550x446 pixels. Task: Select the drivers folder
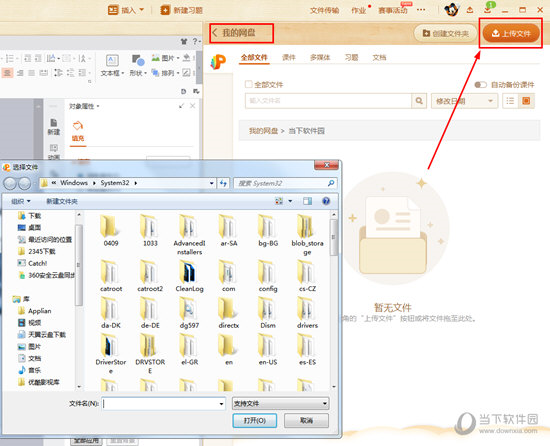tap(307, 313)
